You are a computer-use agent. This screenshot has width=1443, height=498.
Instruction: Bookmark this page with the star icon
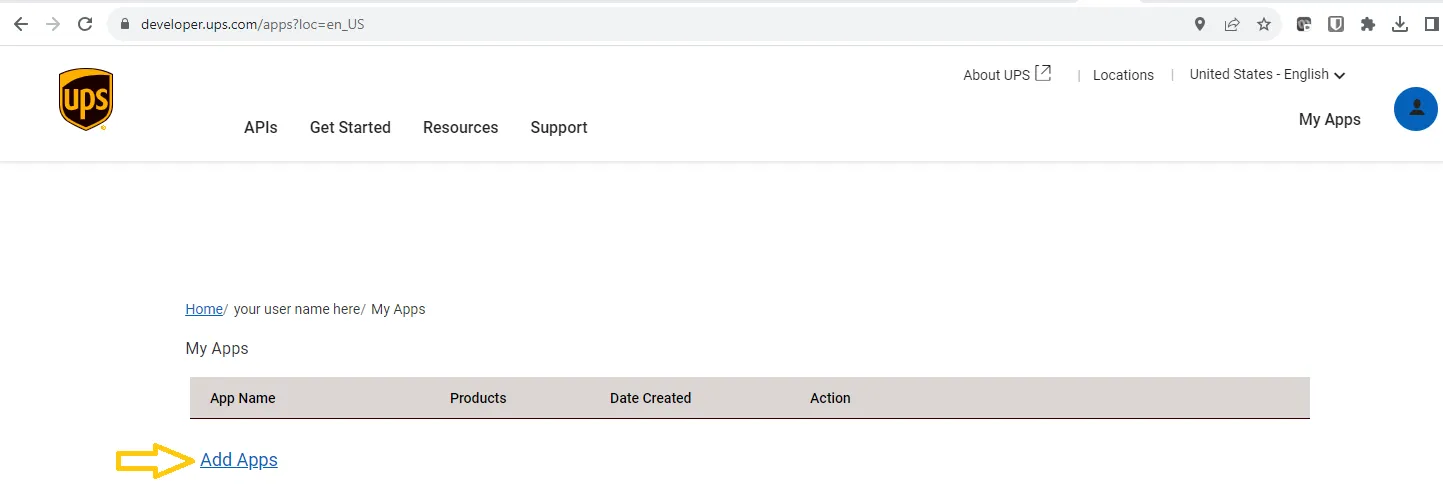tap(1264, 24)
